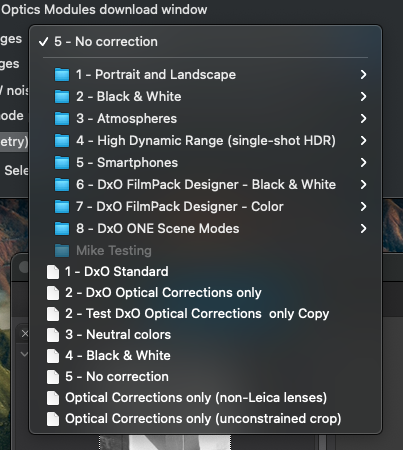Apply lower '5 - No correction' file preset
403x450 pixels.
(205, 377)
